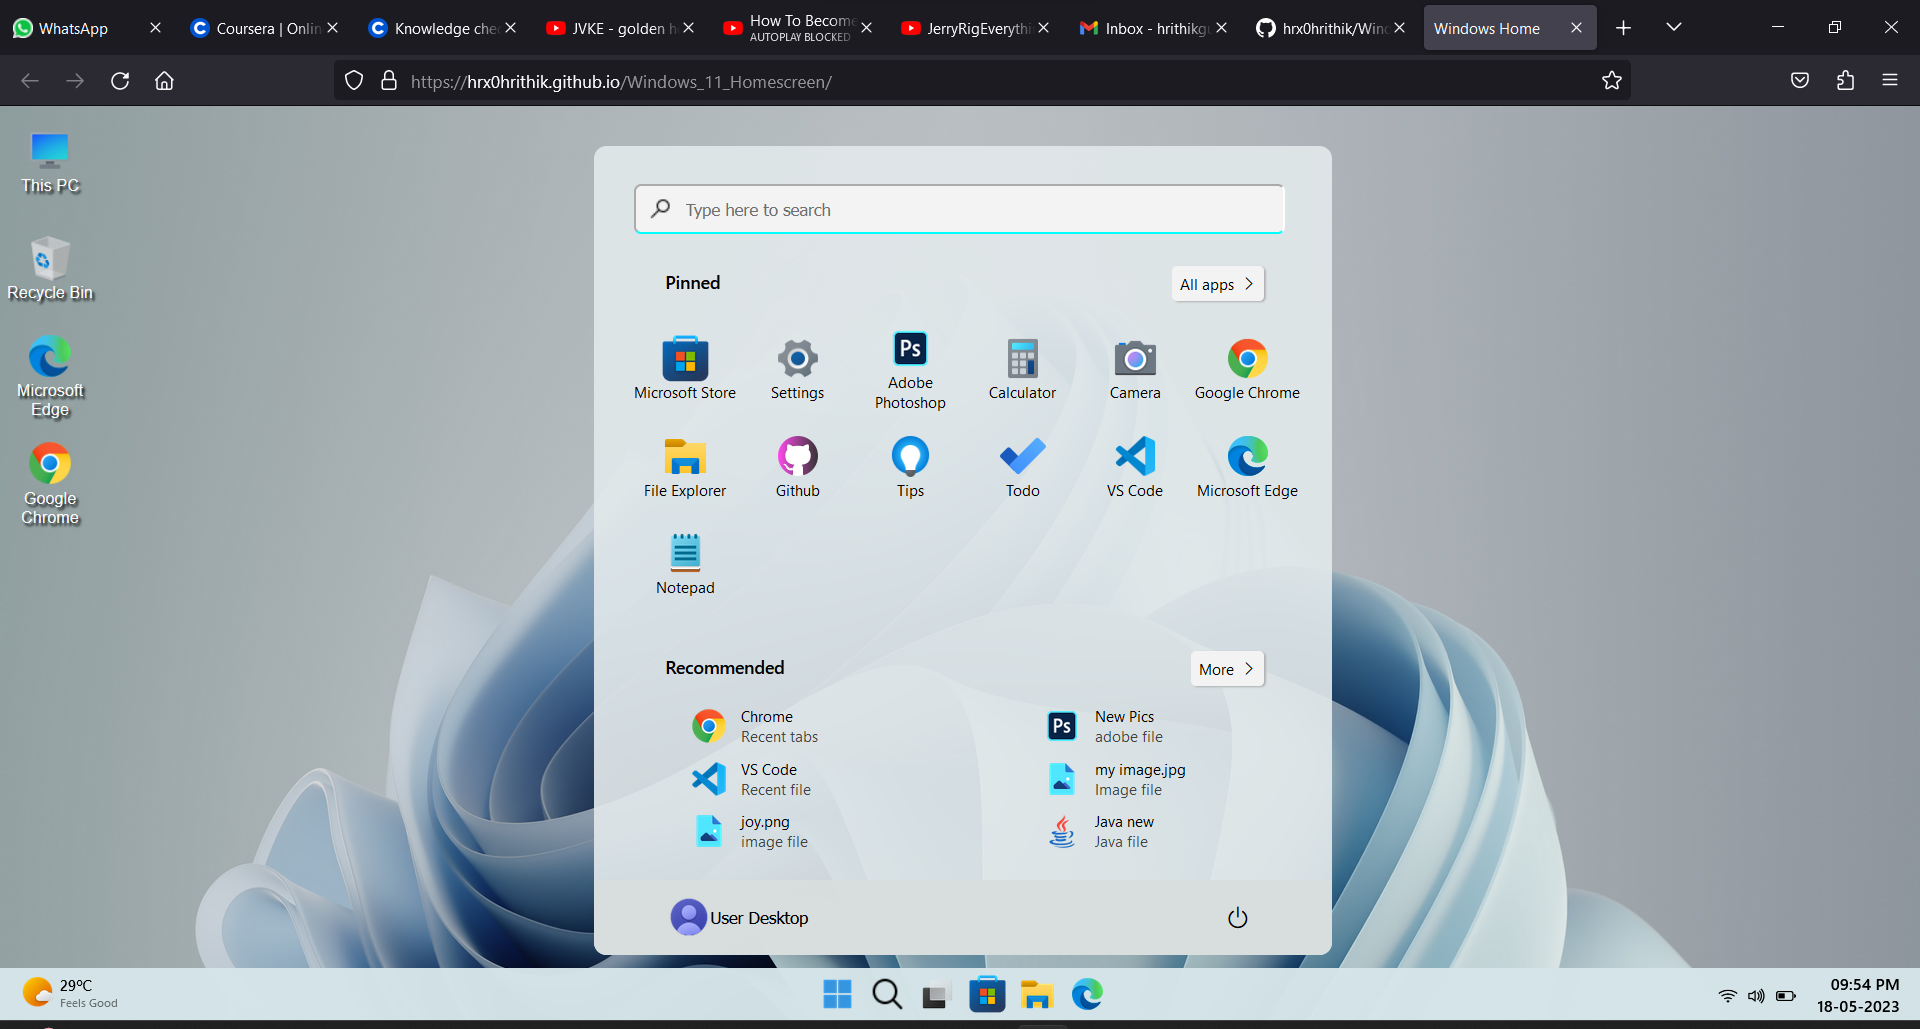
Task: Open the Camera pinned app
Action: (x=1135, y=368)
